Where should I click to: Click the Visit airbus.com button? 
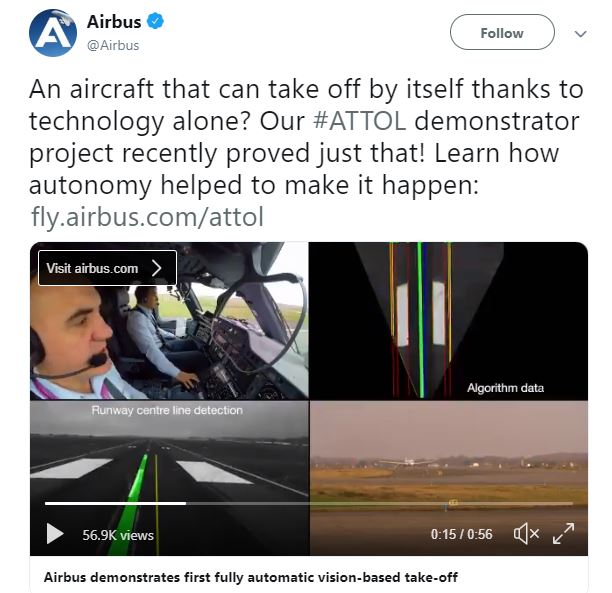[107, 268]
